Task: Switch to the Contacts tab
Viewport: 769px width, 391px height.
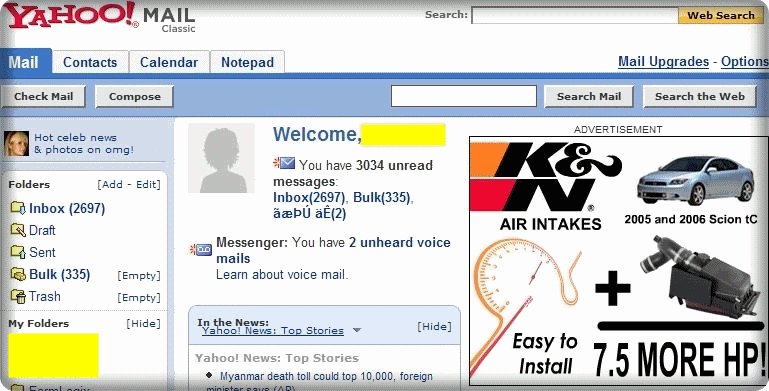Action: point(90,62)
